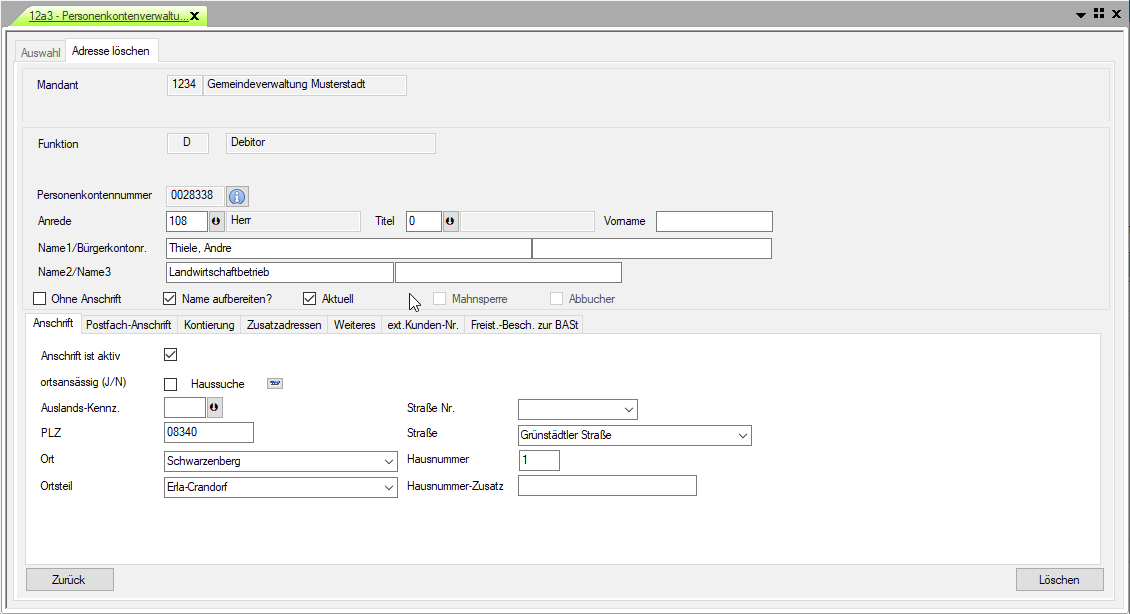Open the Kontierung tab
Viewport: 1130px width, 614px height.
click(x=209, y=325)
